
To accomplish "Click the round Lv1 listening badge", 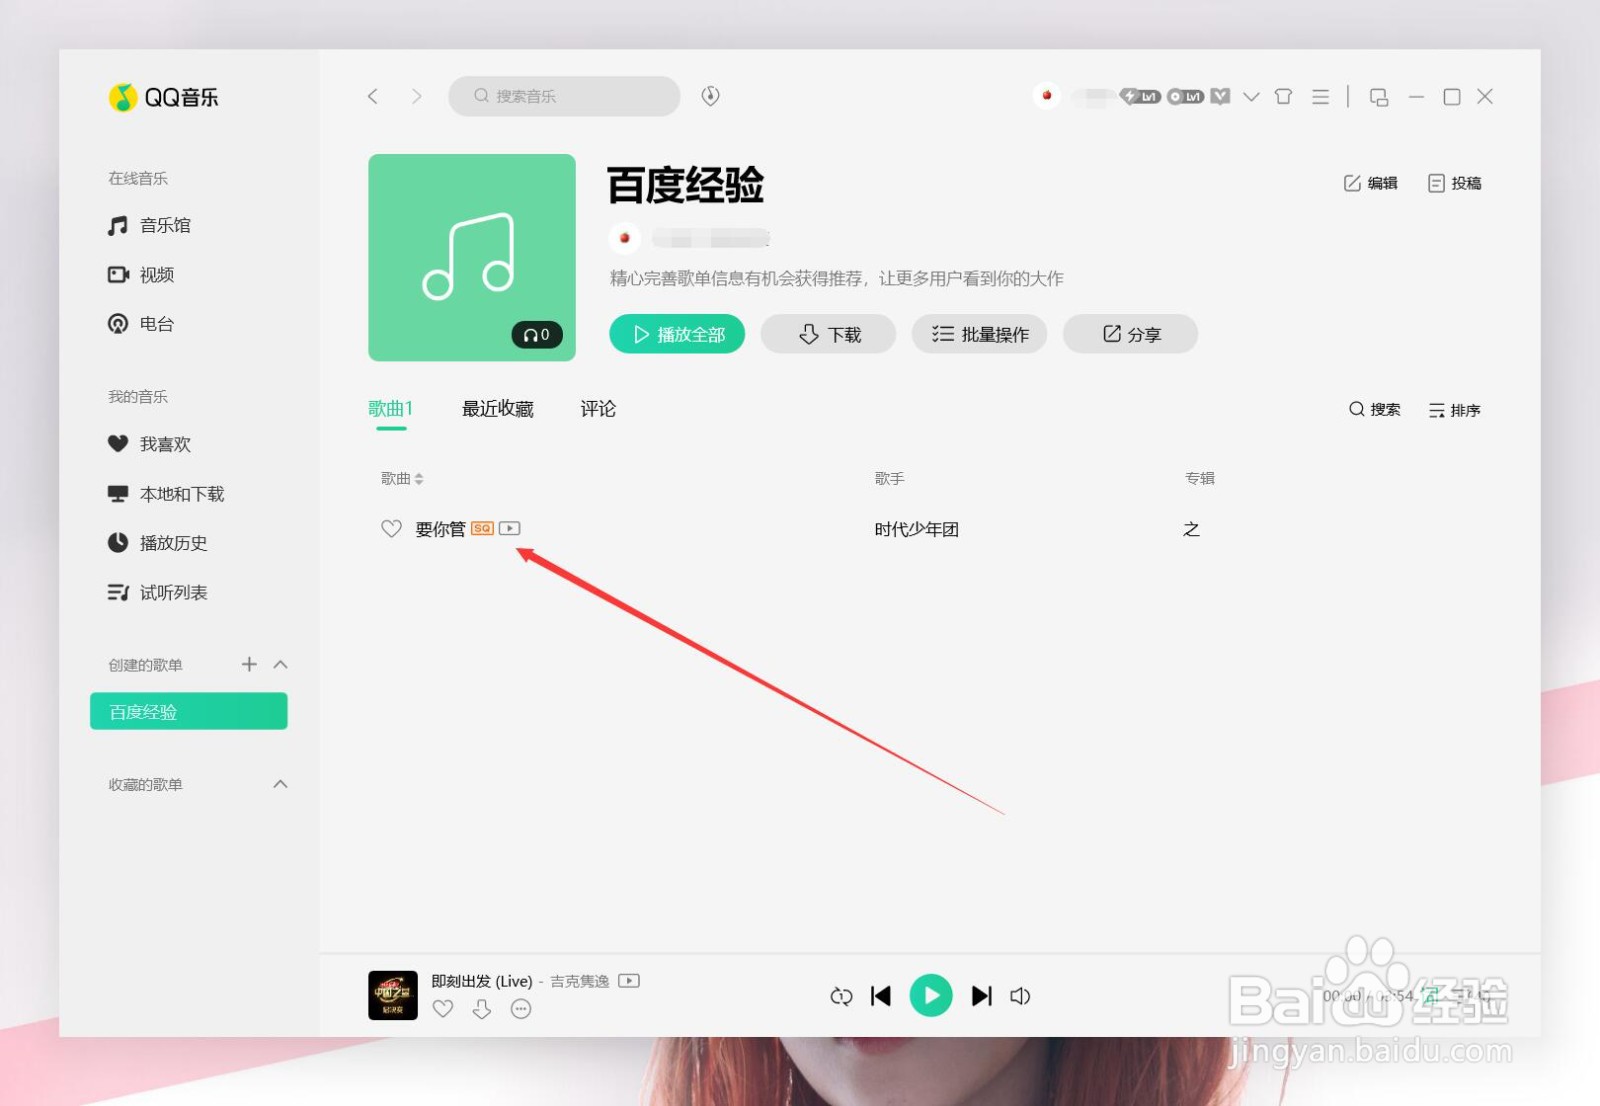I will pos(1186,96).
